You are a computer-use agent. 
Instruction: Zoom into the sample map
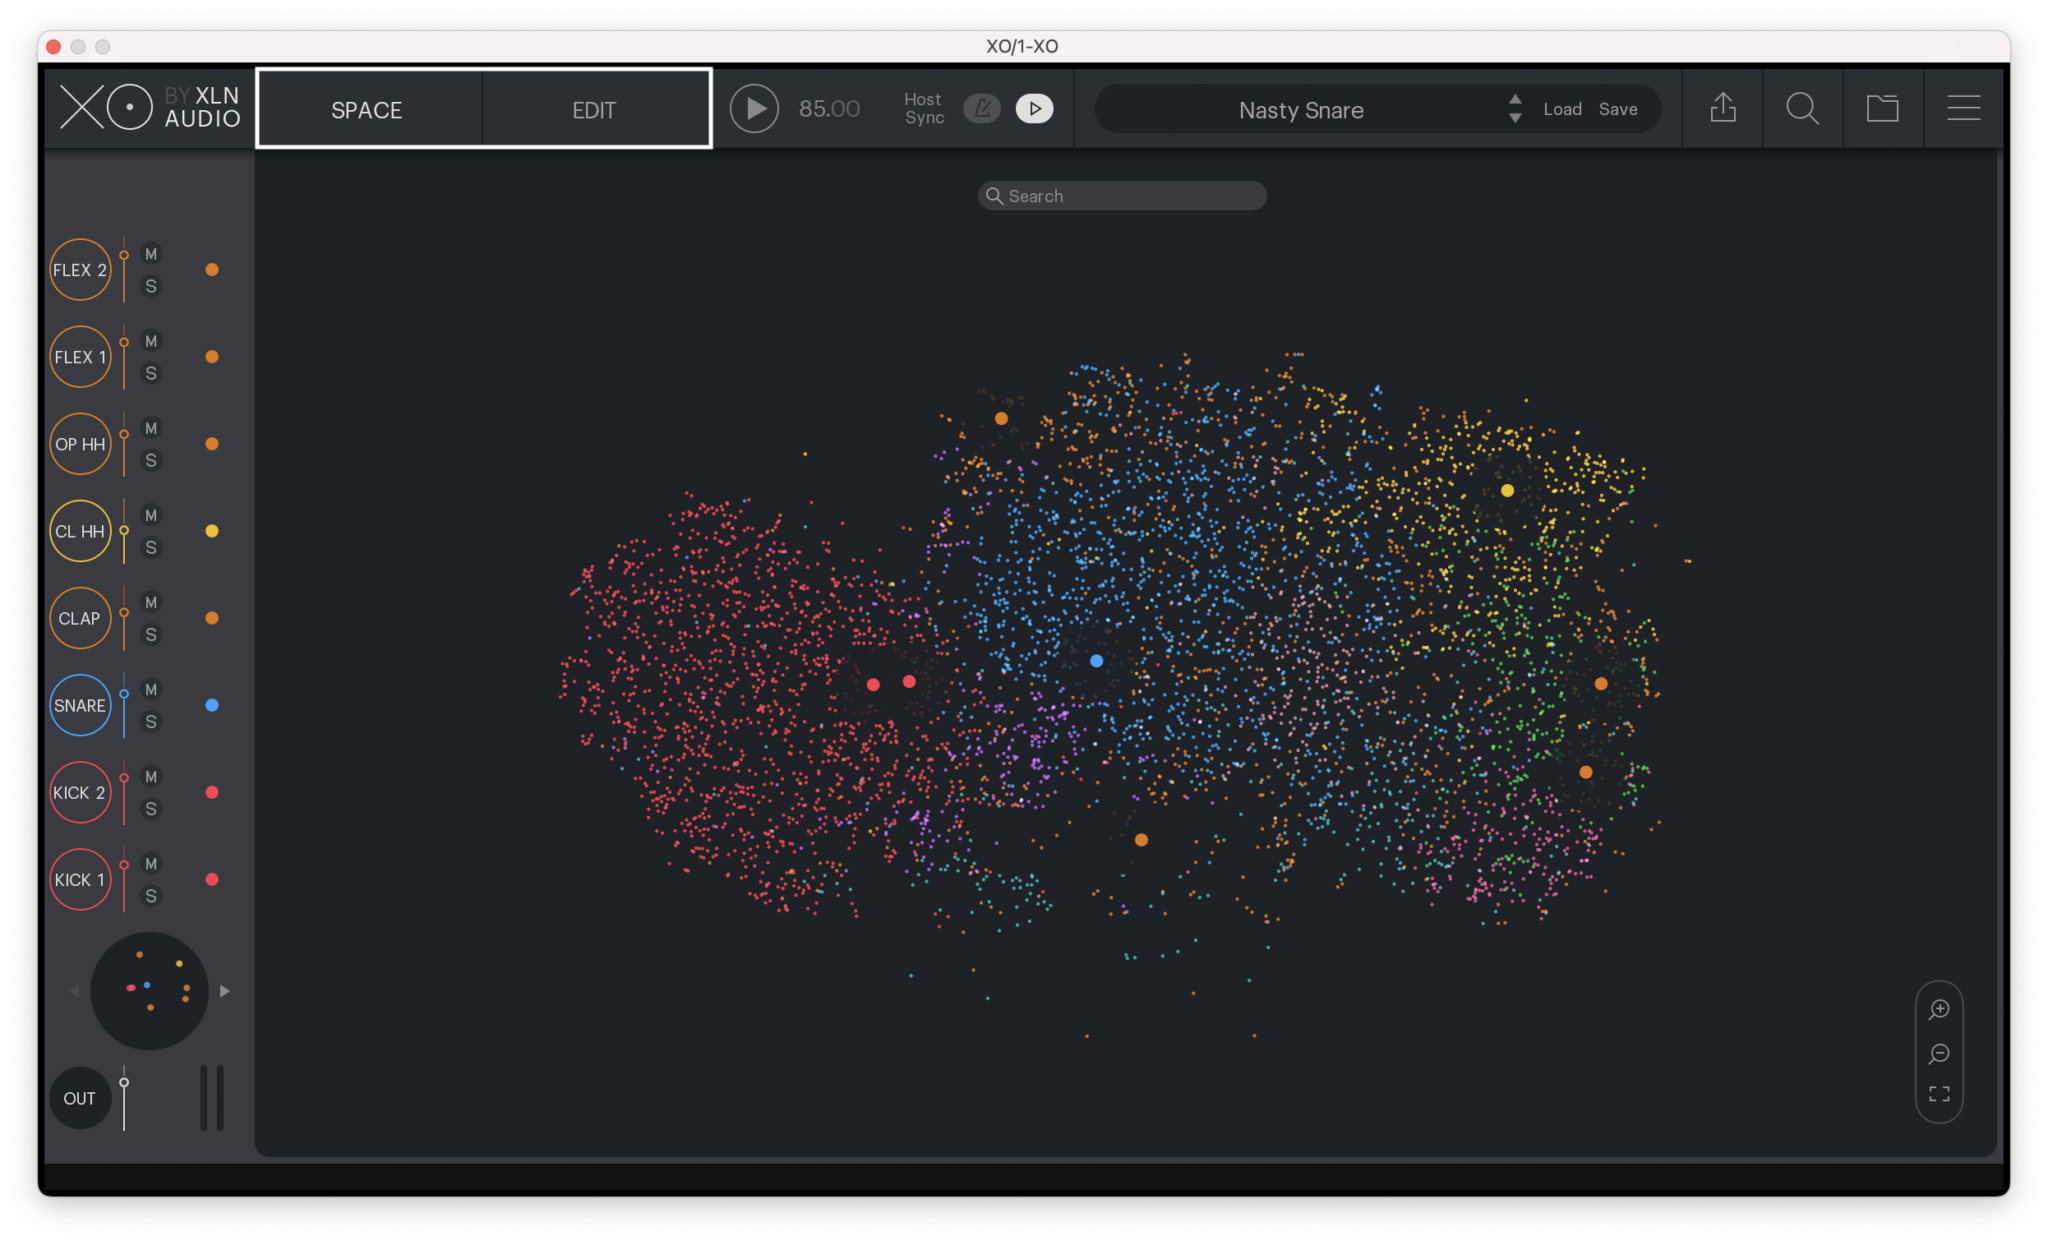coord(1938,1009)
